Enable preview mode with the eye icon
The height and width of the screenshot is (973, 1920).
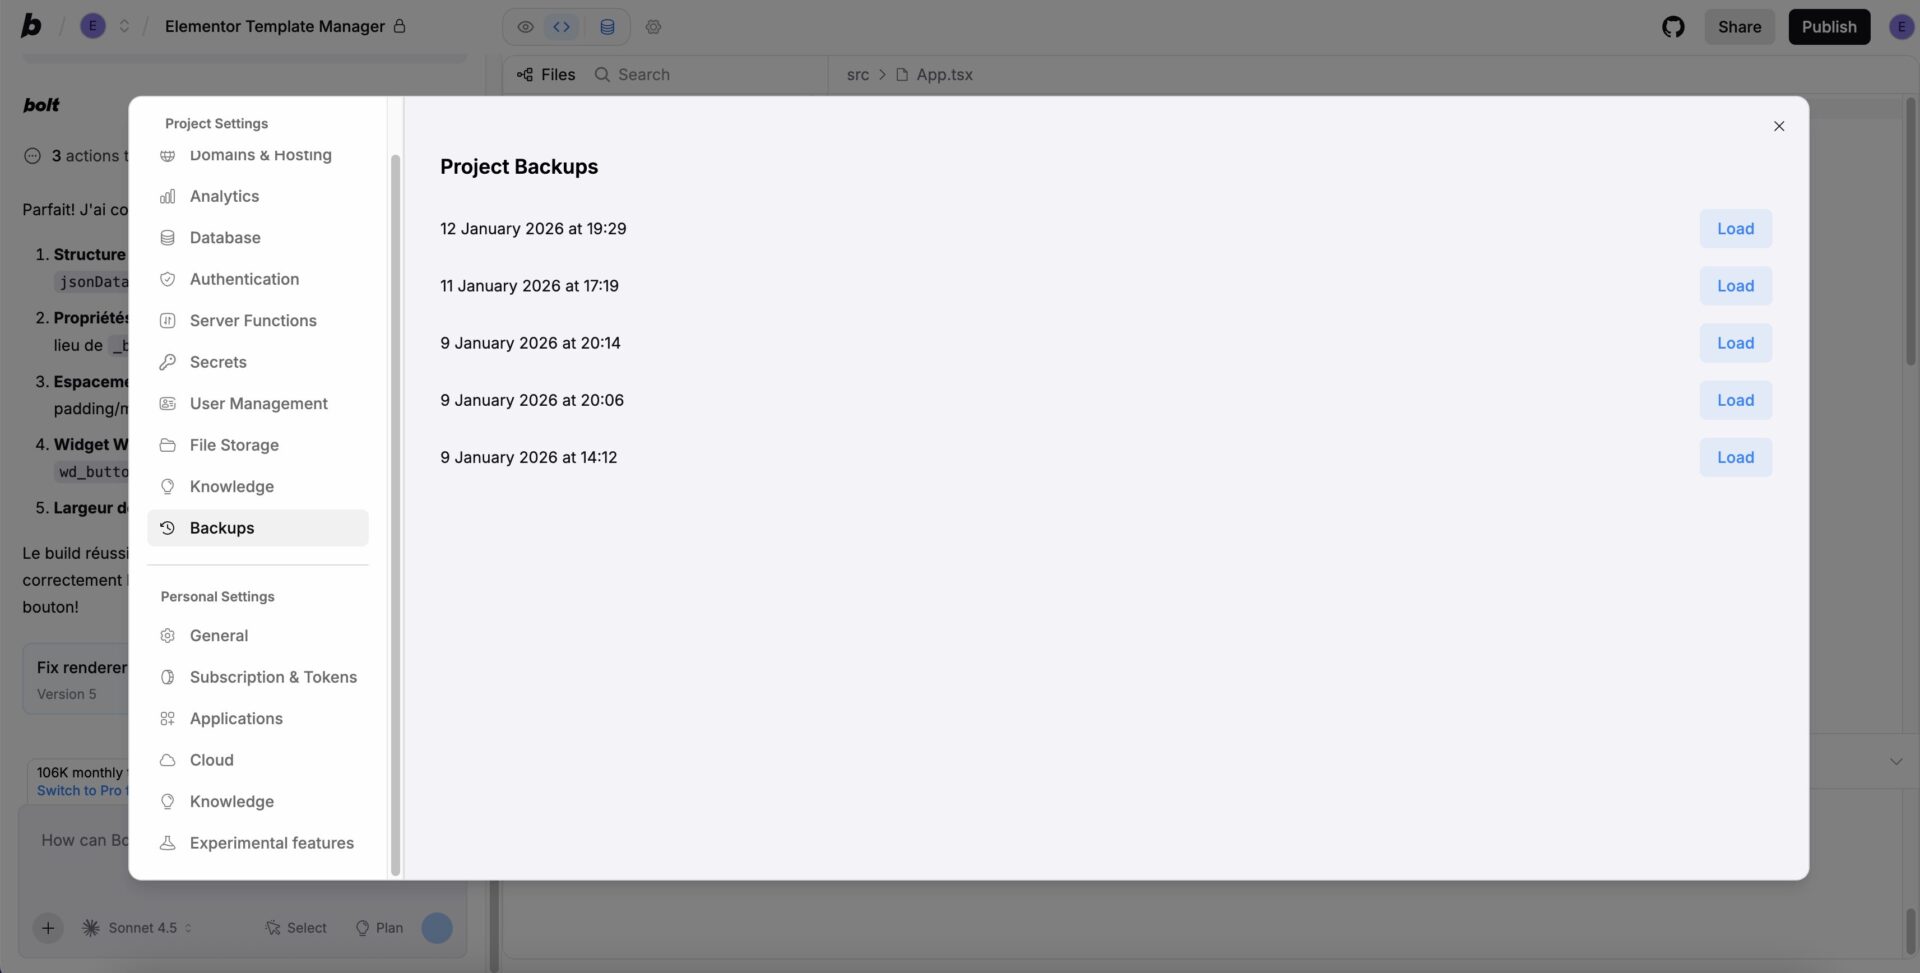pyautogui.click(x=525, y=26)
